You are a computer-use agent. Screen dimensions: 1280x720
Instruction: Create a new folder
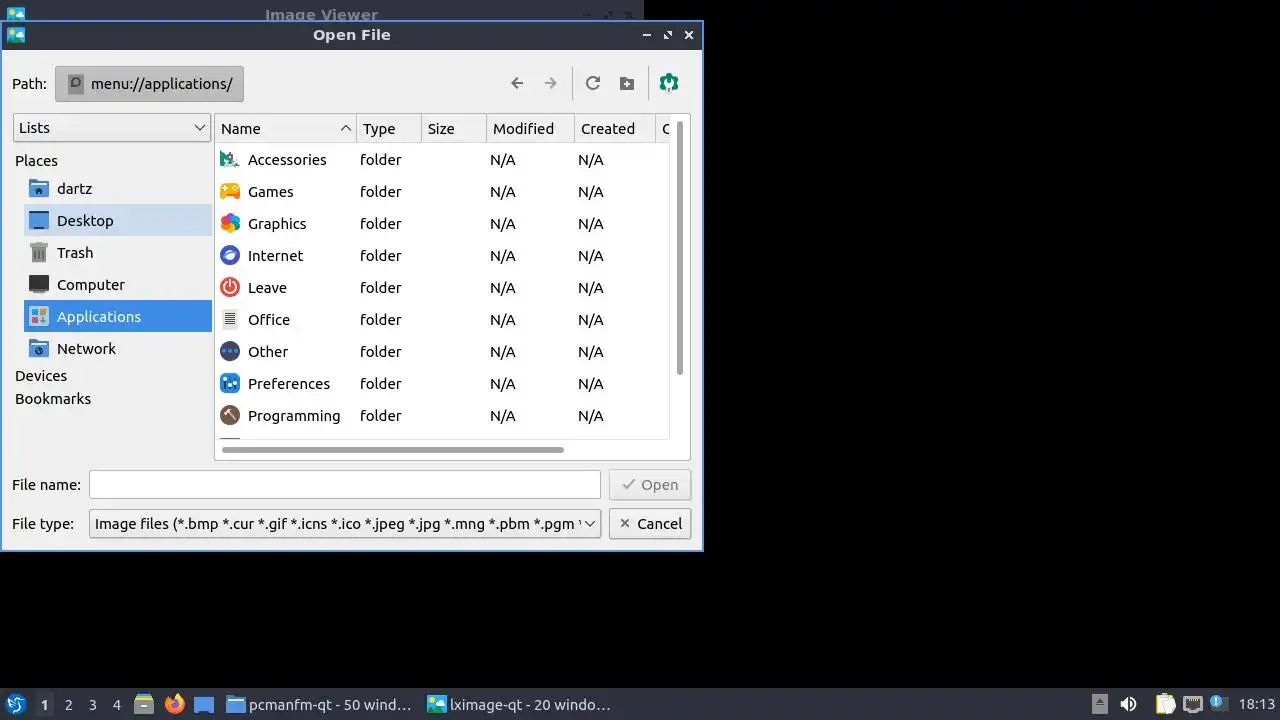(627, 83)
